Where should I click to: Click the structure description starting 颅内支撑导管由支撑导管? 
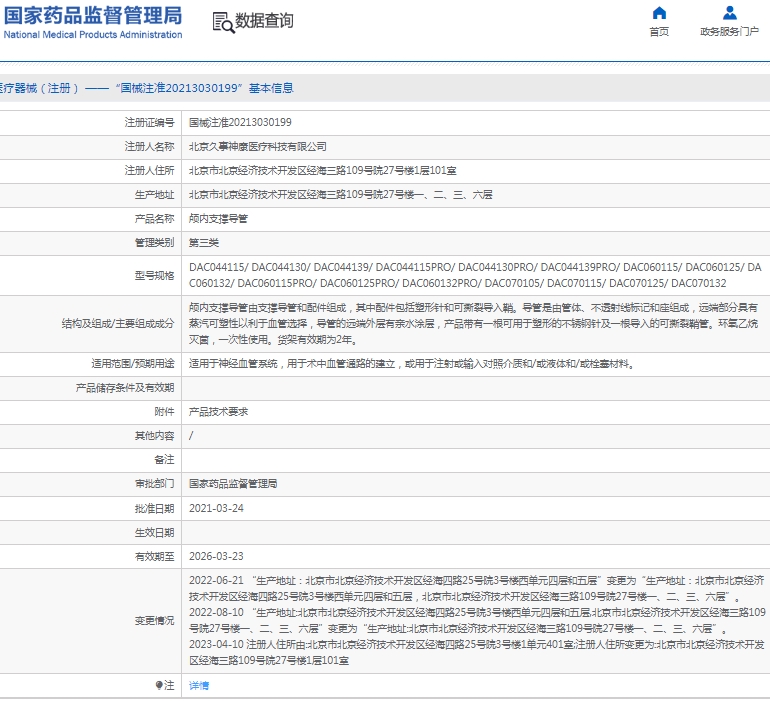pos(473,323)
